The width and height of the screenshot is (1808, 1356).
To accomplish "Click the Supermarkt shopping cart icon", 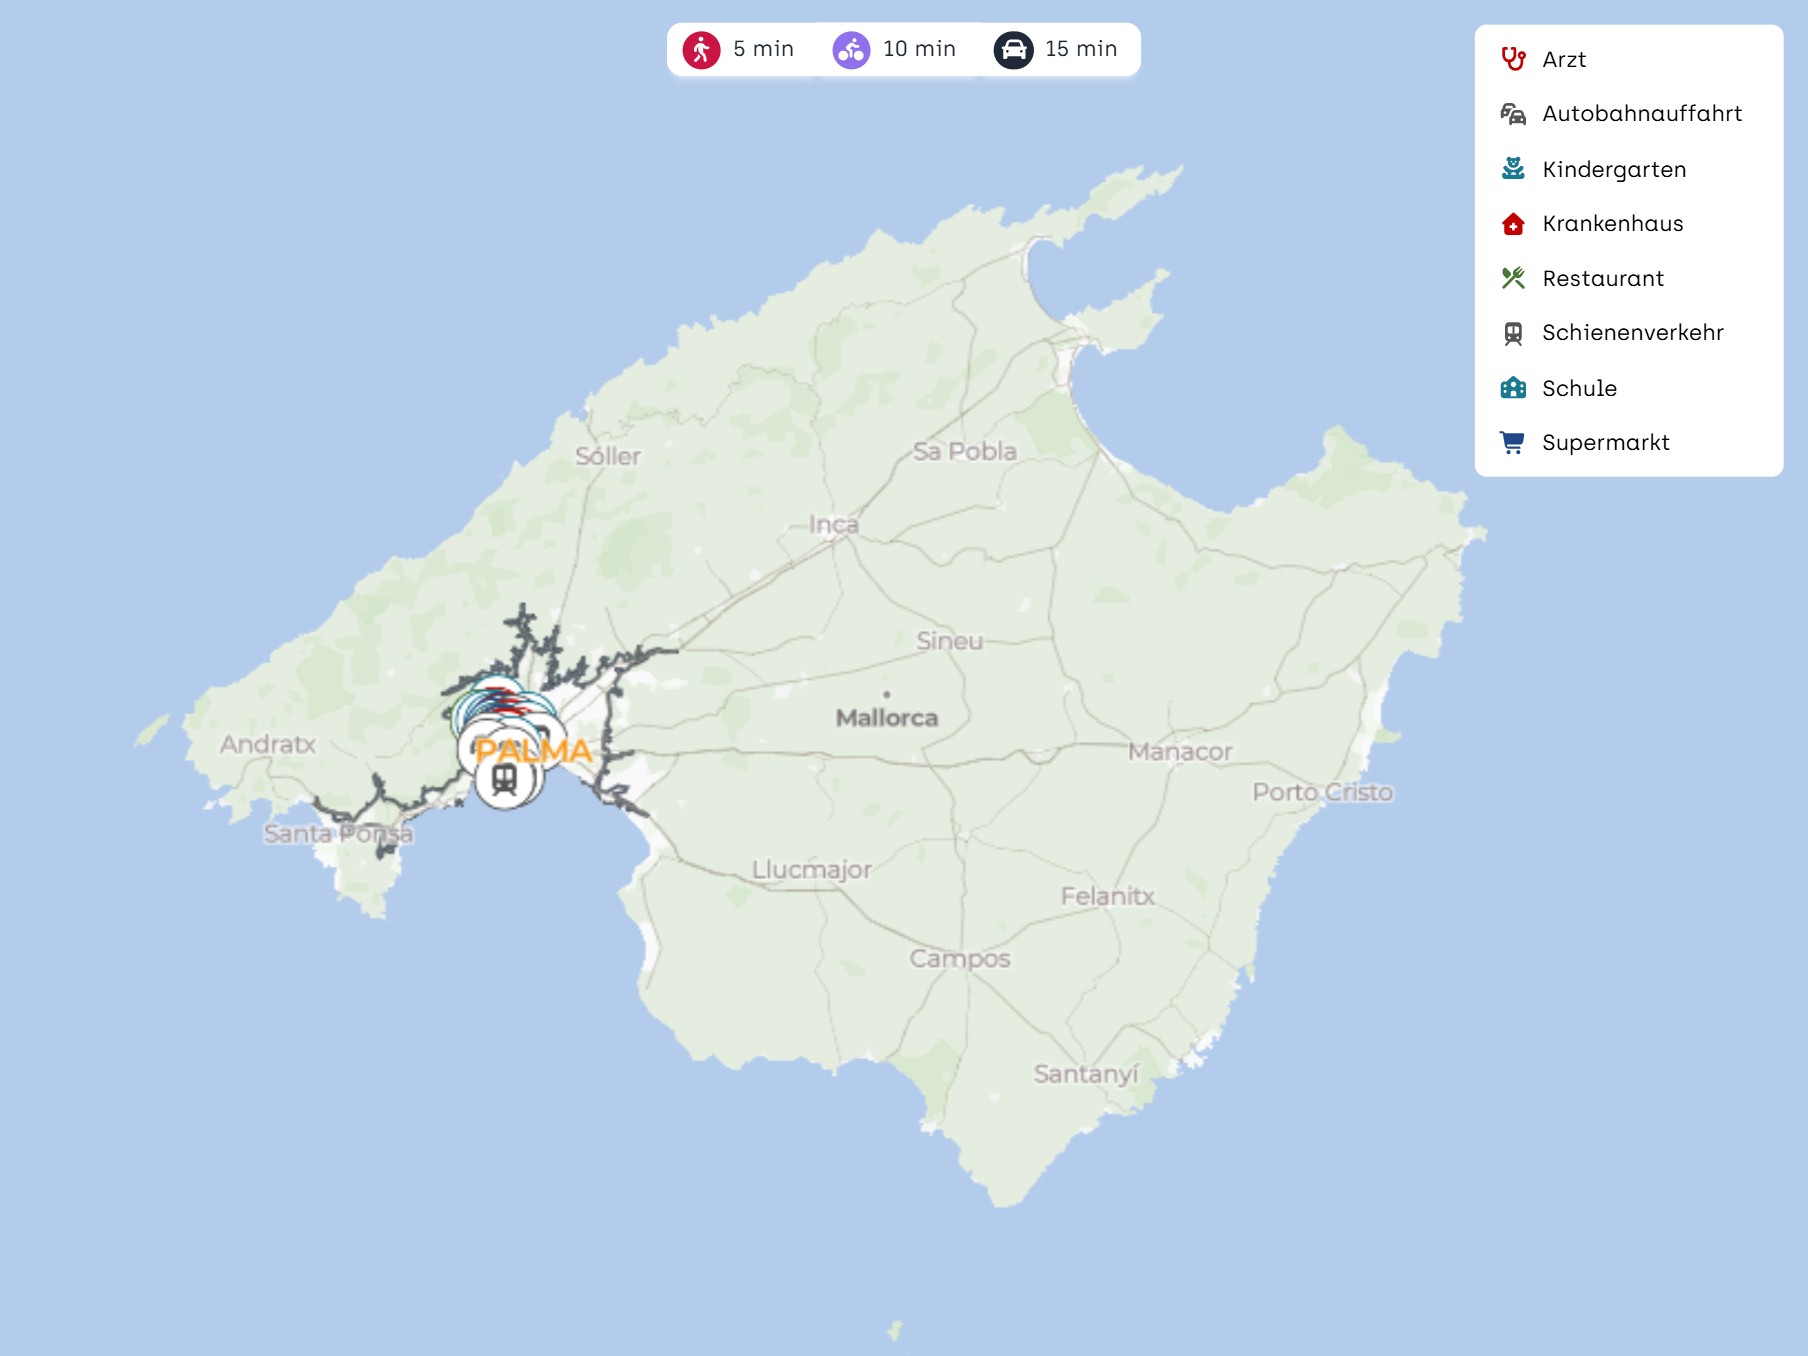I will tap(1513, 442).
